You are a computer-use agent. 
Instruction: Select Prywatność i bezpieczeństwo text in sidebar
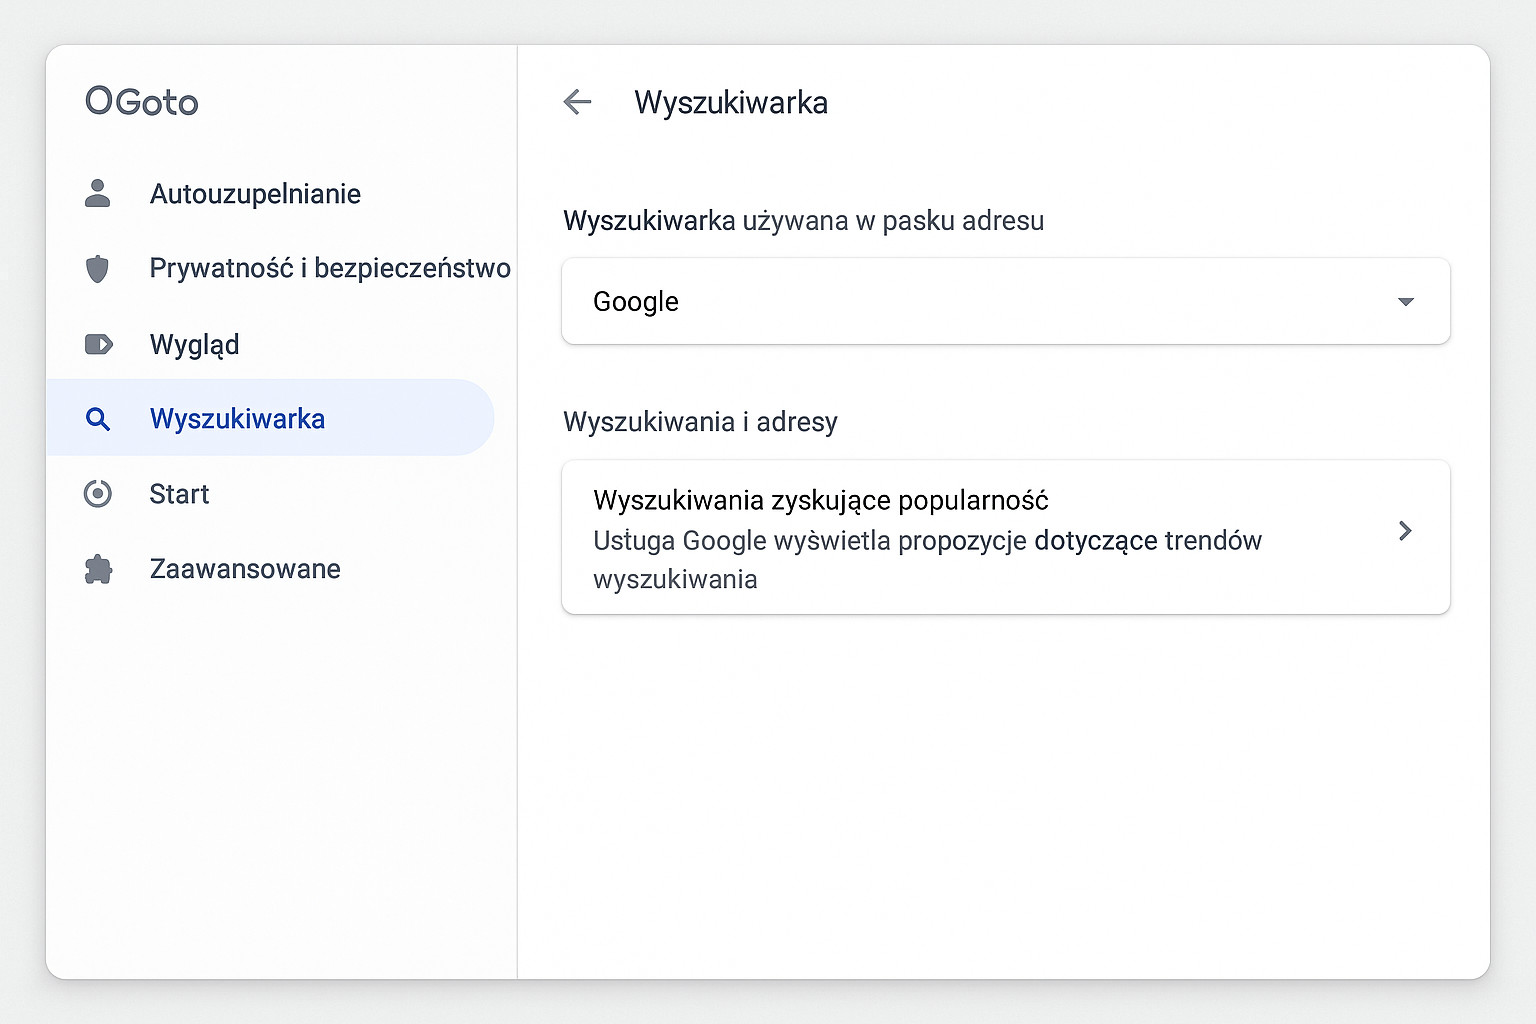[330, 268]
